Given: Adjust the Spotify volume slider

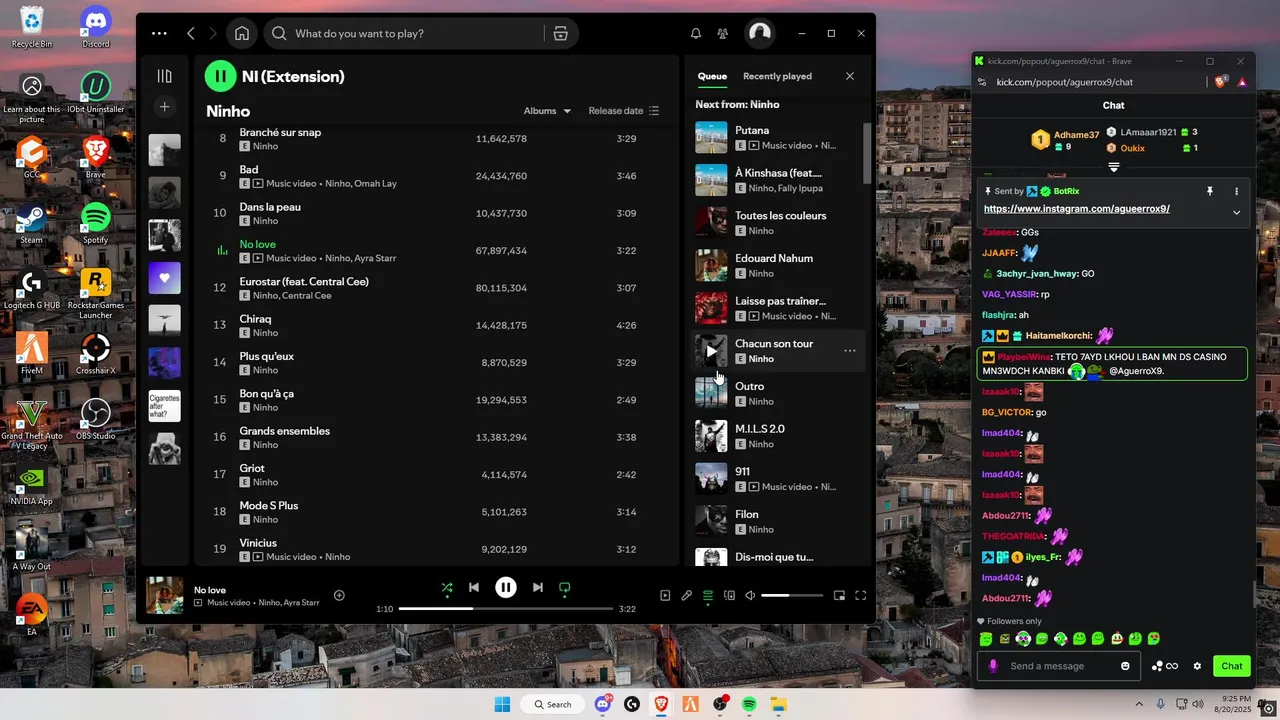Looking at the screenshot, I should (792, 595).
